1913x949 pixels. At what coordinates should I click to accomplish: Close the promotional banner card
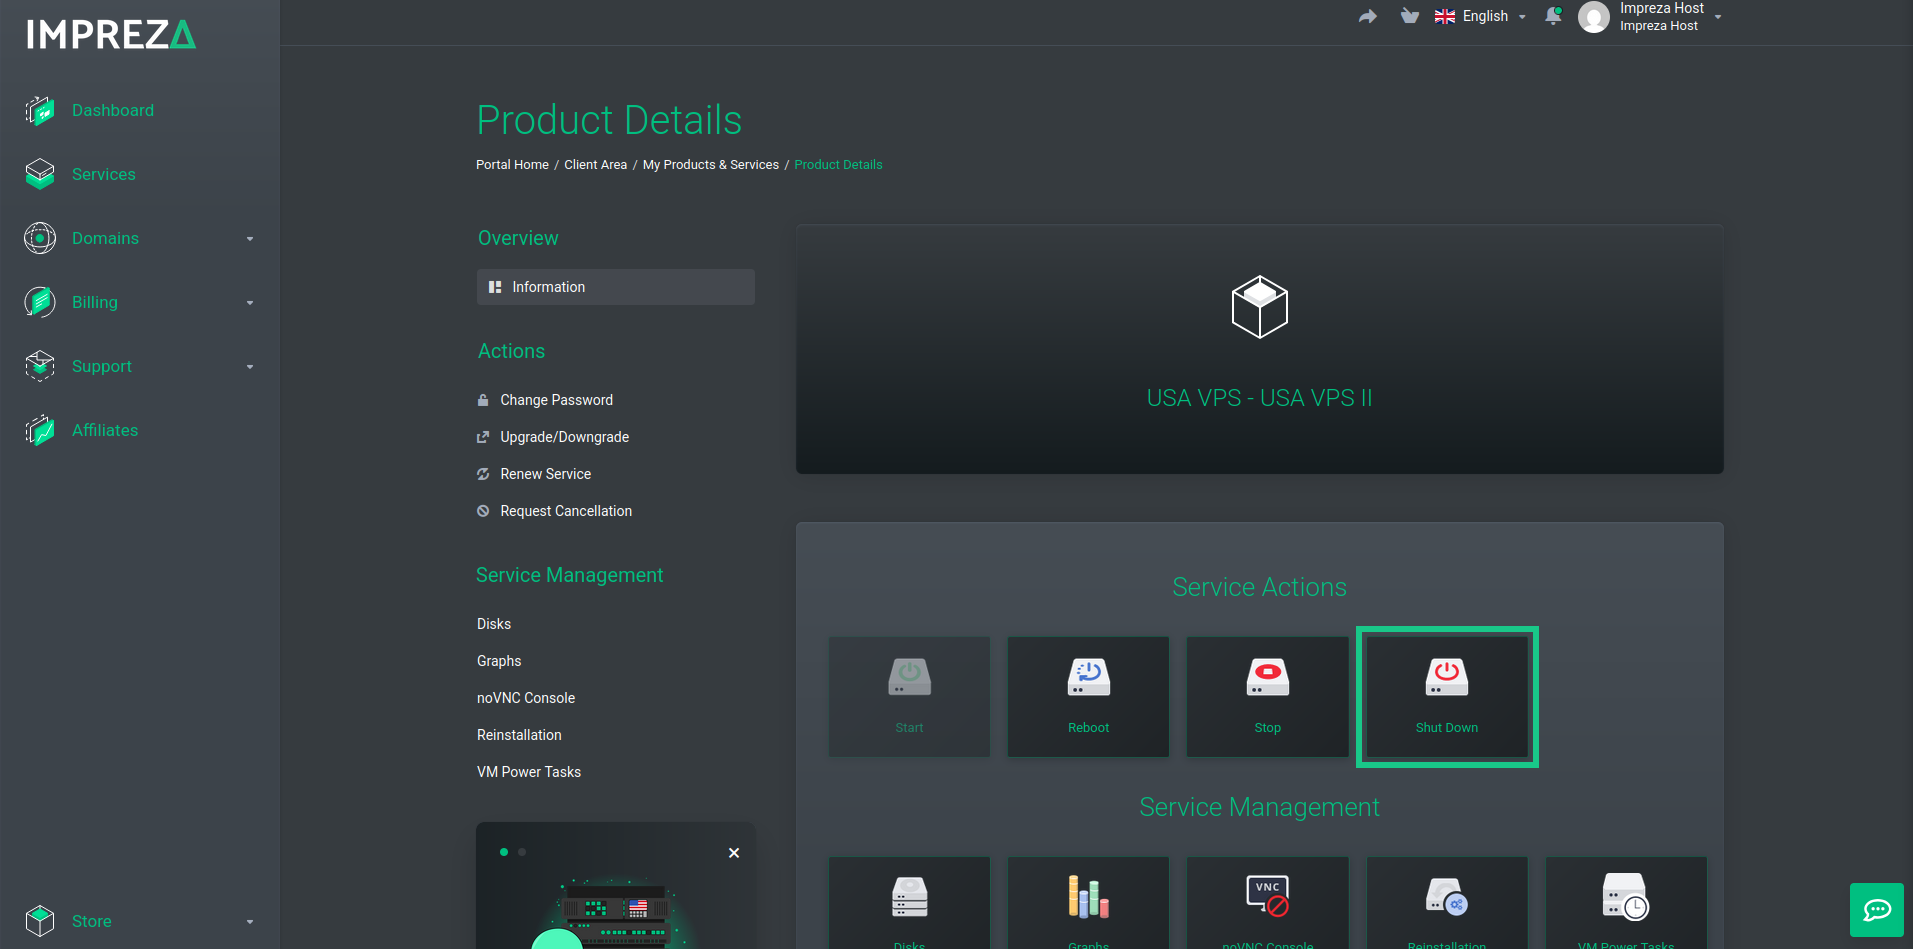coord(734,853)
